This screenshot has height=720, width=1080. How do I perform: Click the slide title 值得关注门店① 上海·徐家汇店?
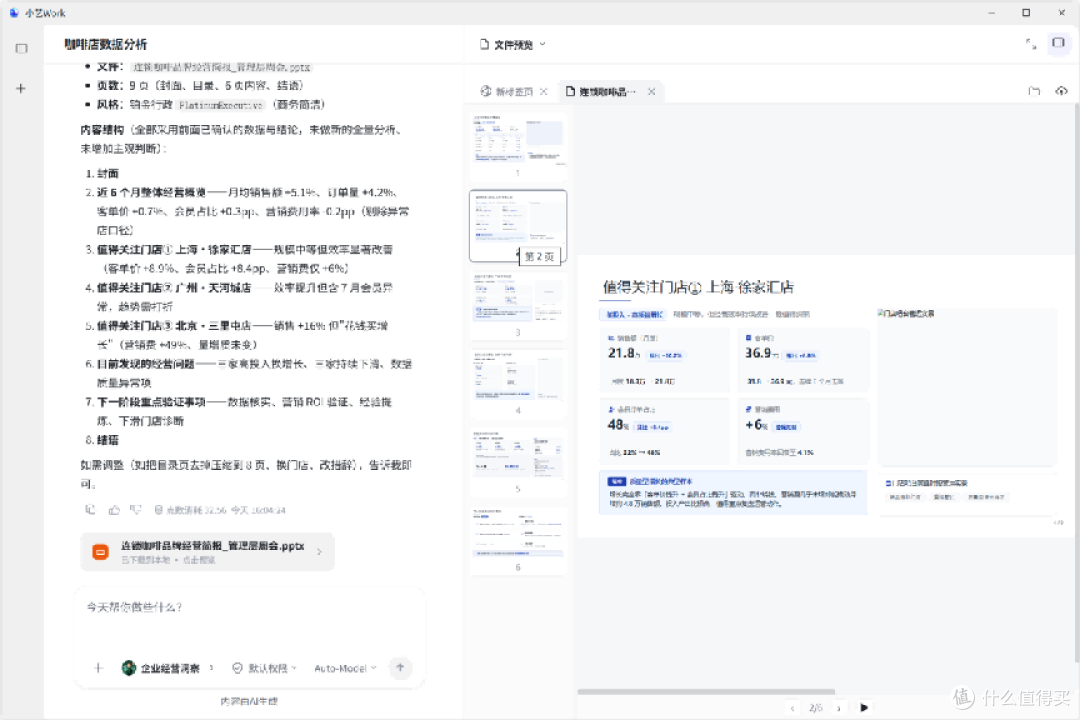coord(698,287)
